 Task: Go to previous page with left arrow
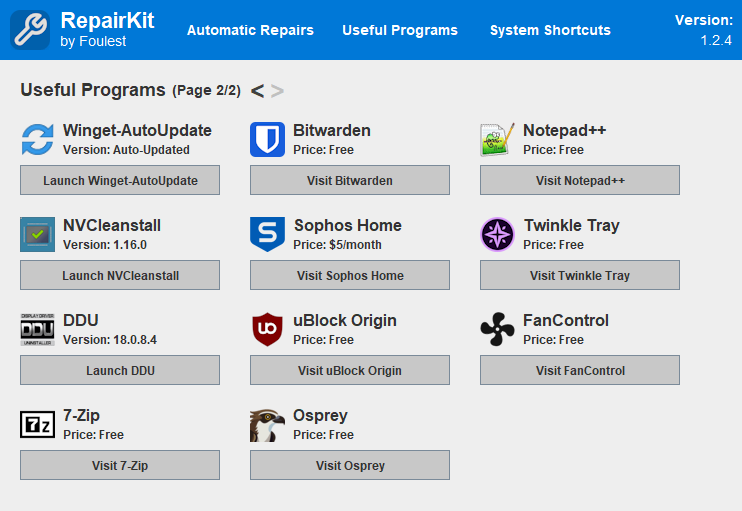pyautogui.click(x=257, y=91)
